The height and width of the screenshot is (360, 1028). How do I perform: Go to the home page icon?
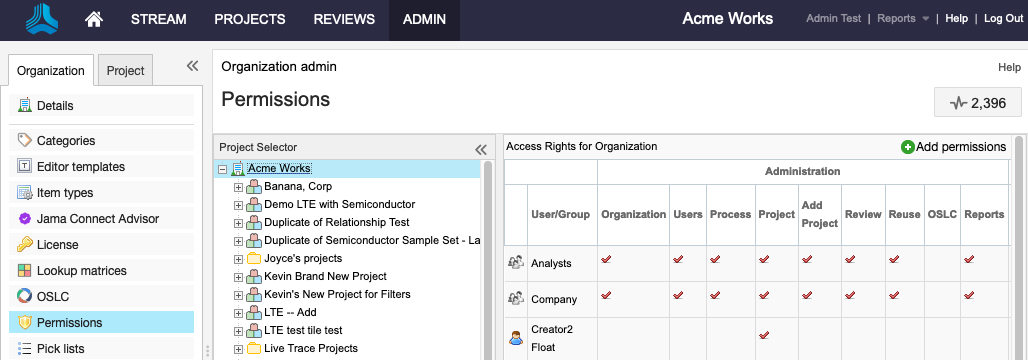click(94, 19)
